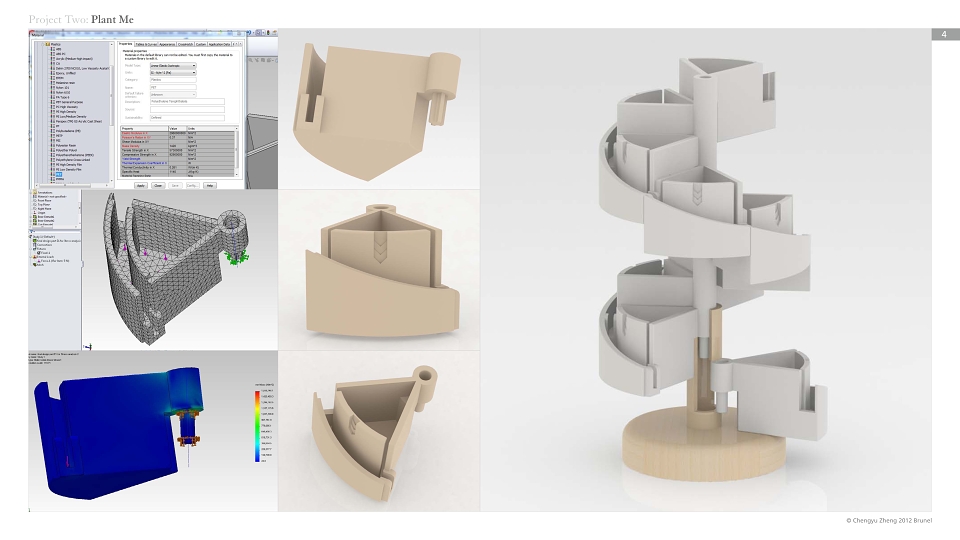Select the Elastic Modulus in X row
This screenshot has width=960, height=540.
178,133
